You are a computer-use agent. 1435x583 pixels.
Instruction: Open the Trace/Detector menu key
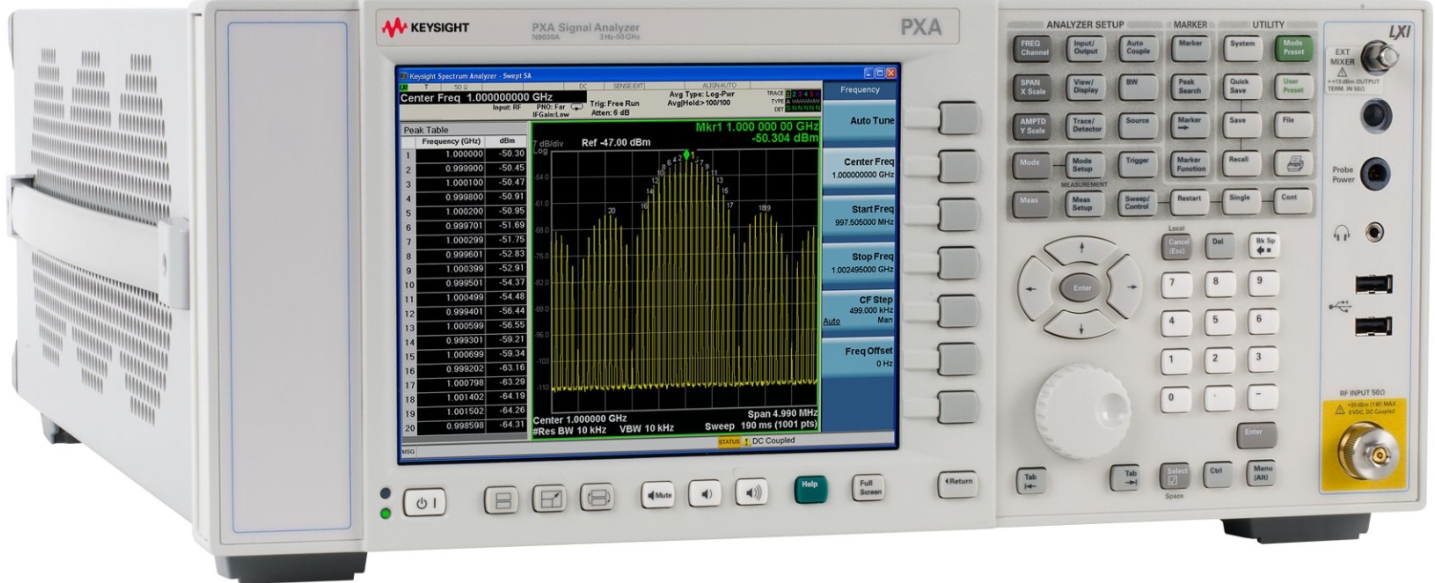(x=1081, y=126)
